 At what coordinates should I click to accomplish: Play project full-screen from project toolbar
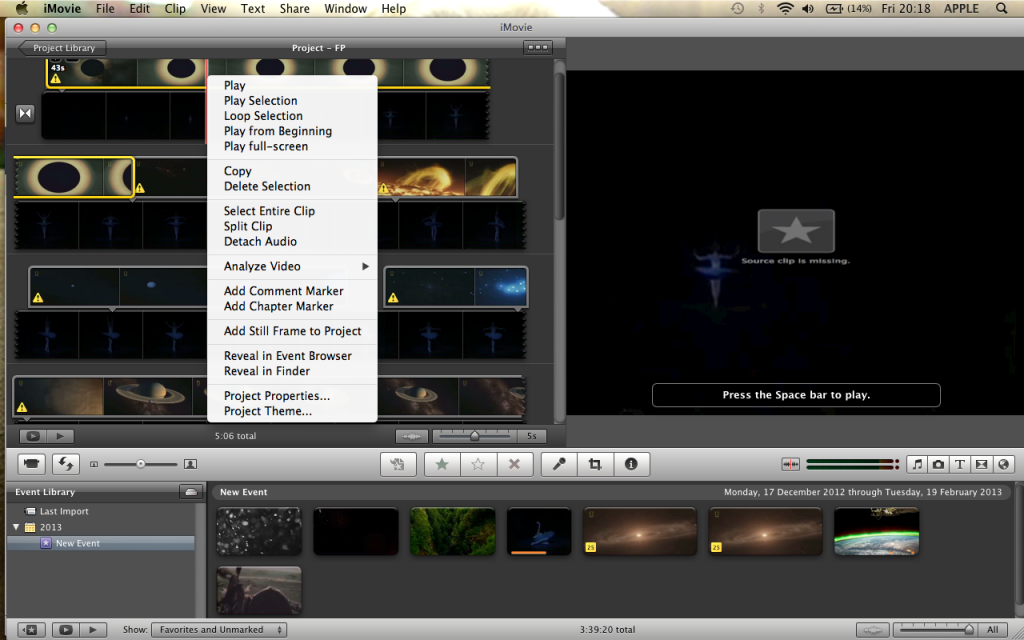33,436
